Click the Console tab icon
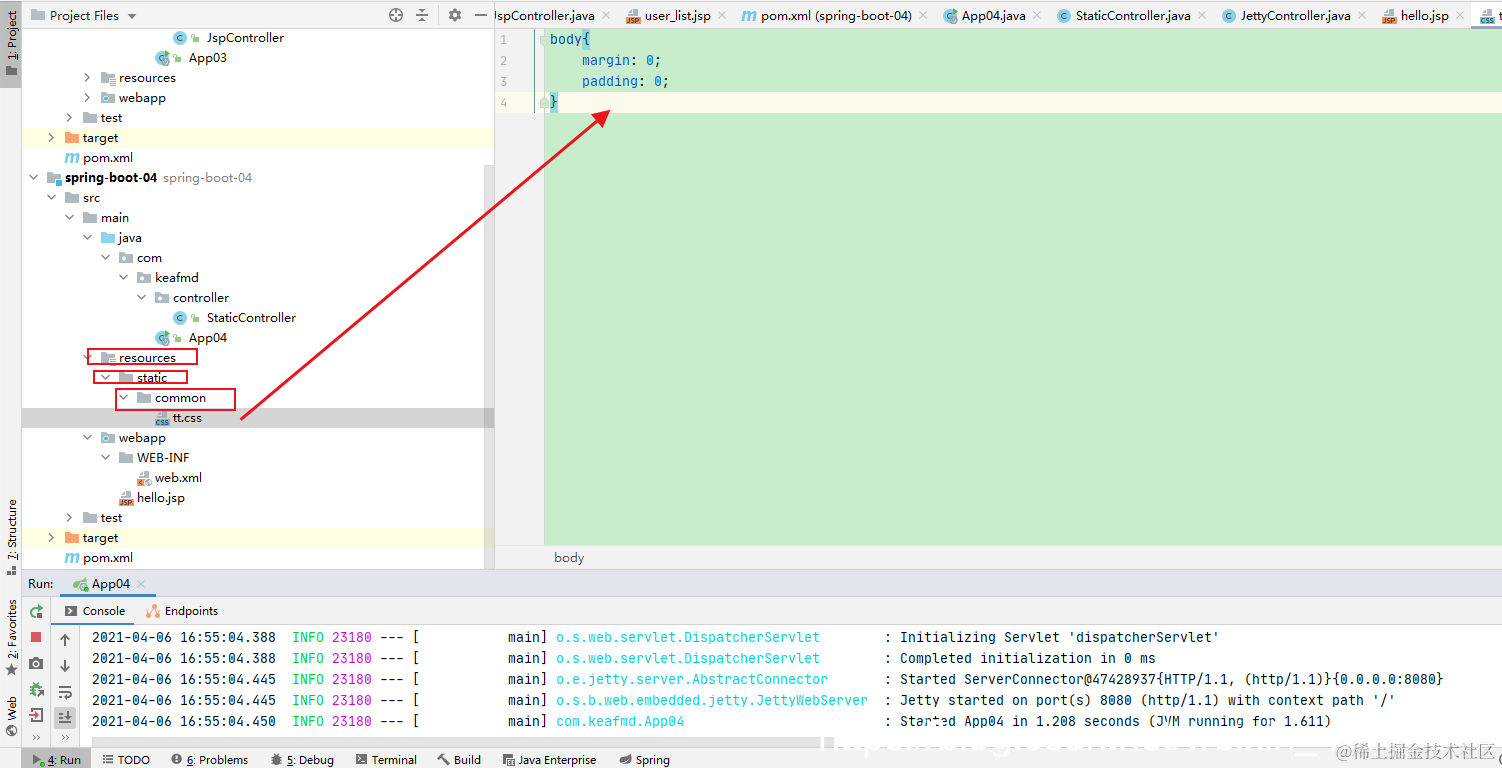 click(x=71, y=611)
